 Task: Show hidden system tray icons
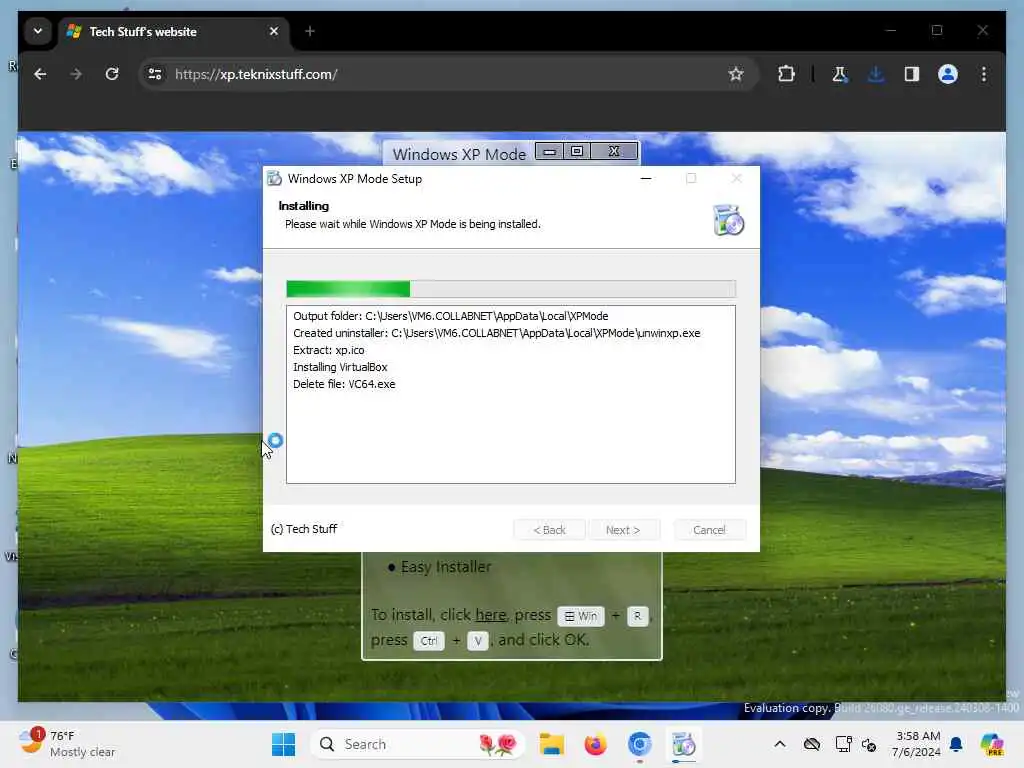click(x=780, y=744)
